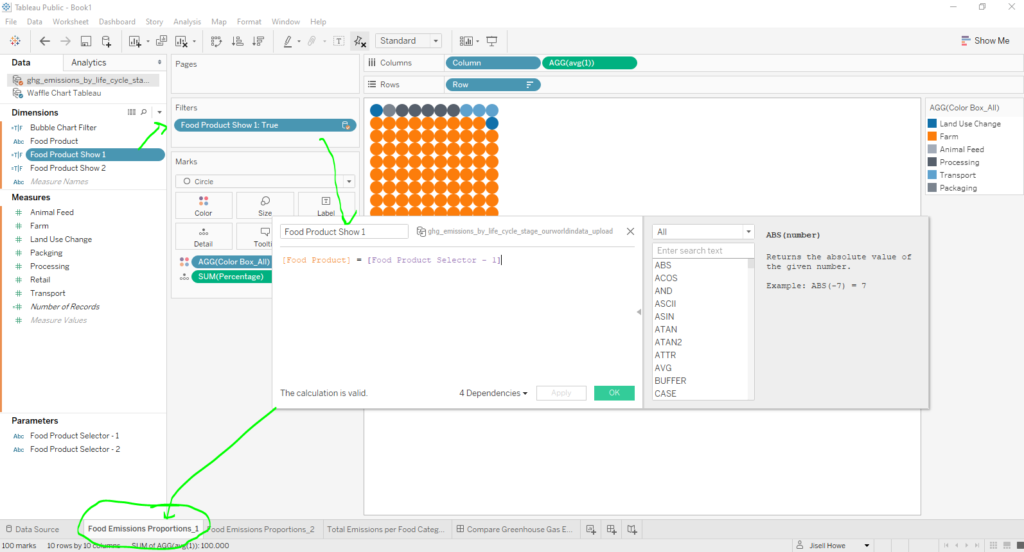The width and height of the screenshot is (1024, 552).
Task: Open the Standard fit dropdown
Action: [x=408, y=41]
